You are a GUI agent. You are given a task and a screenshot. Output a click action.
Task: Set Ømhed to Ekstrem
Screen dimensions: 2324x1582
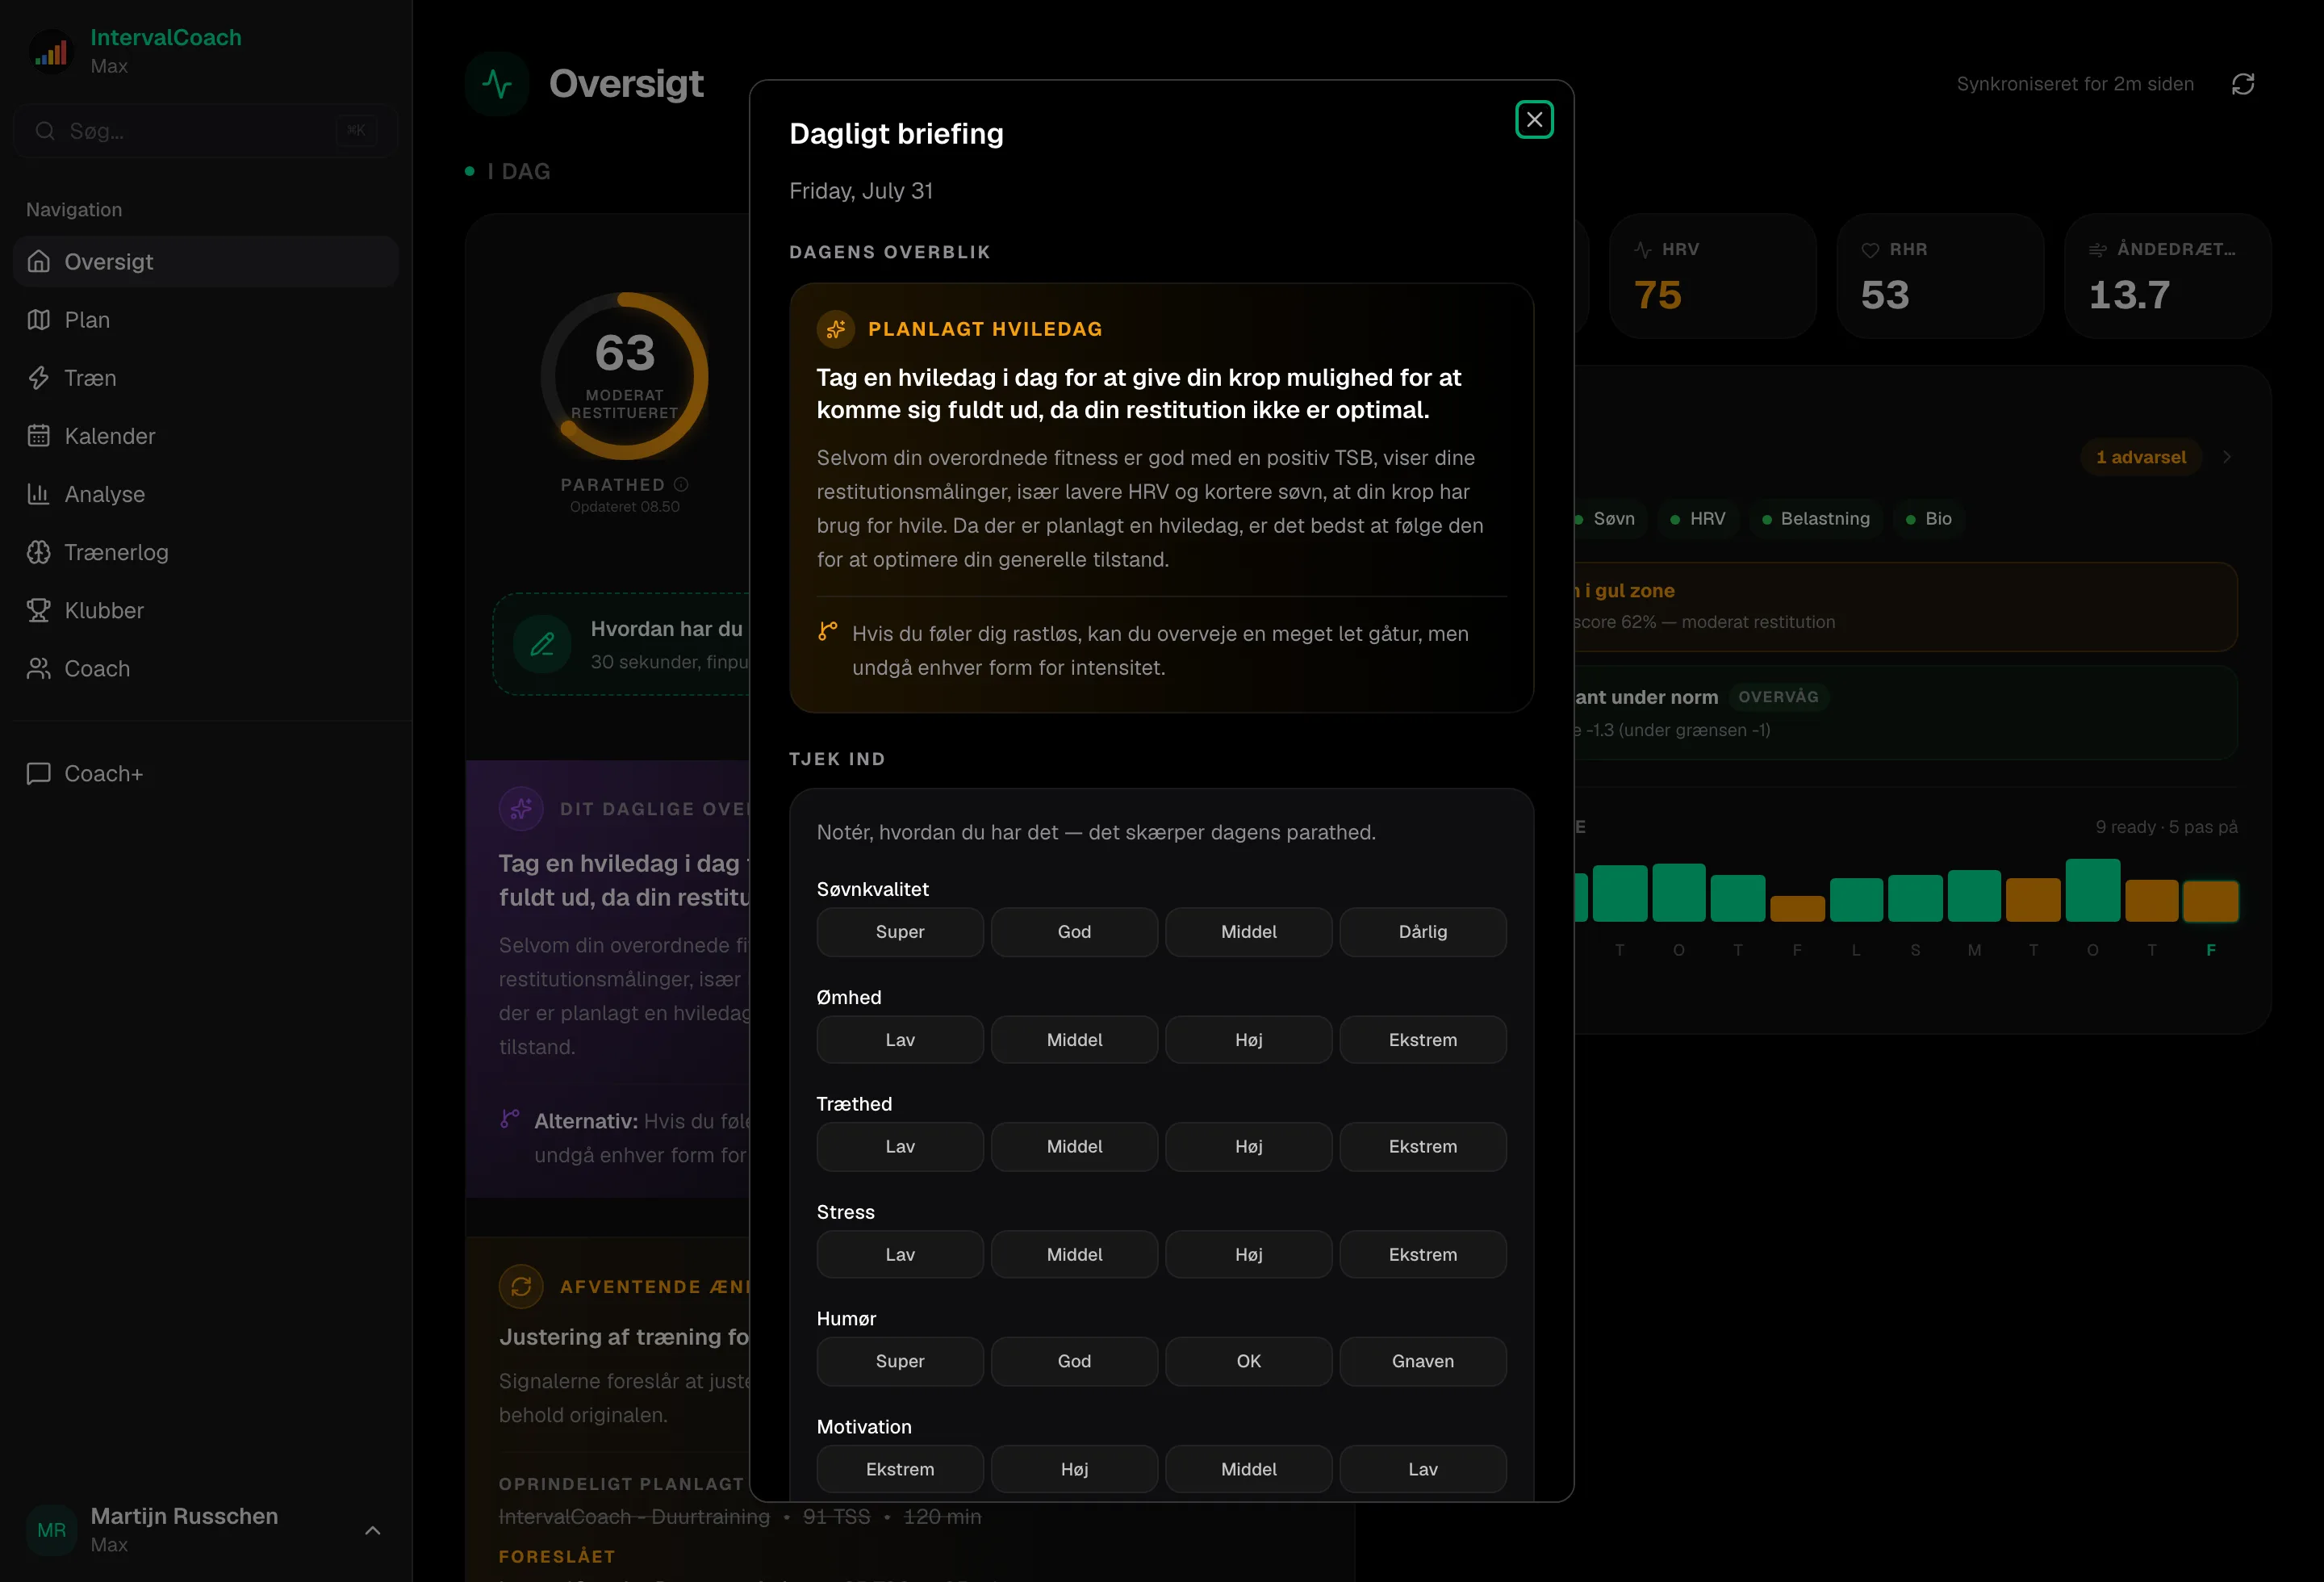[x=1423, y=1040]
